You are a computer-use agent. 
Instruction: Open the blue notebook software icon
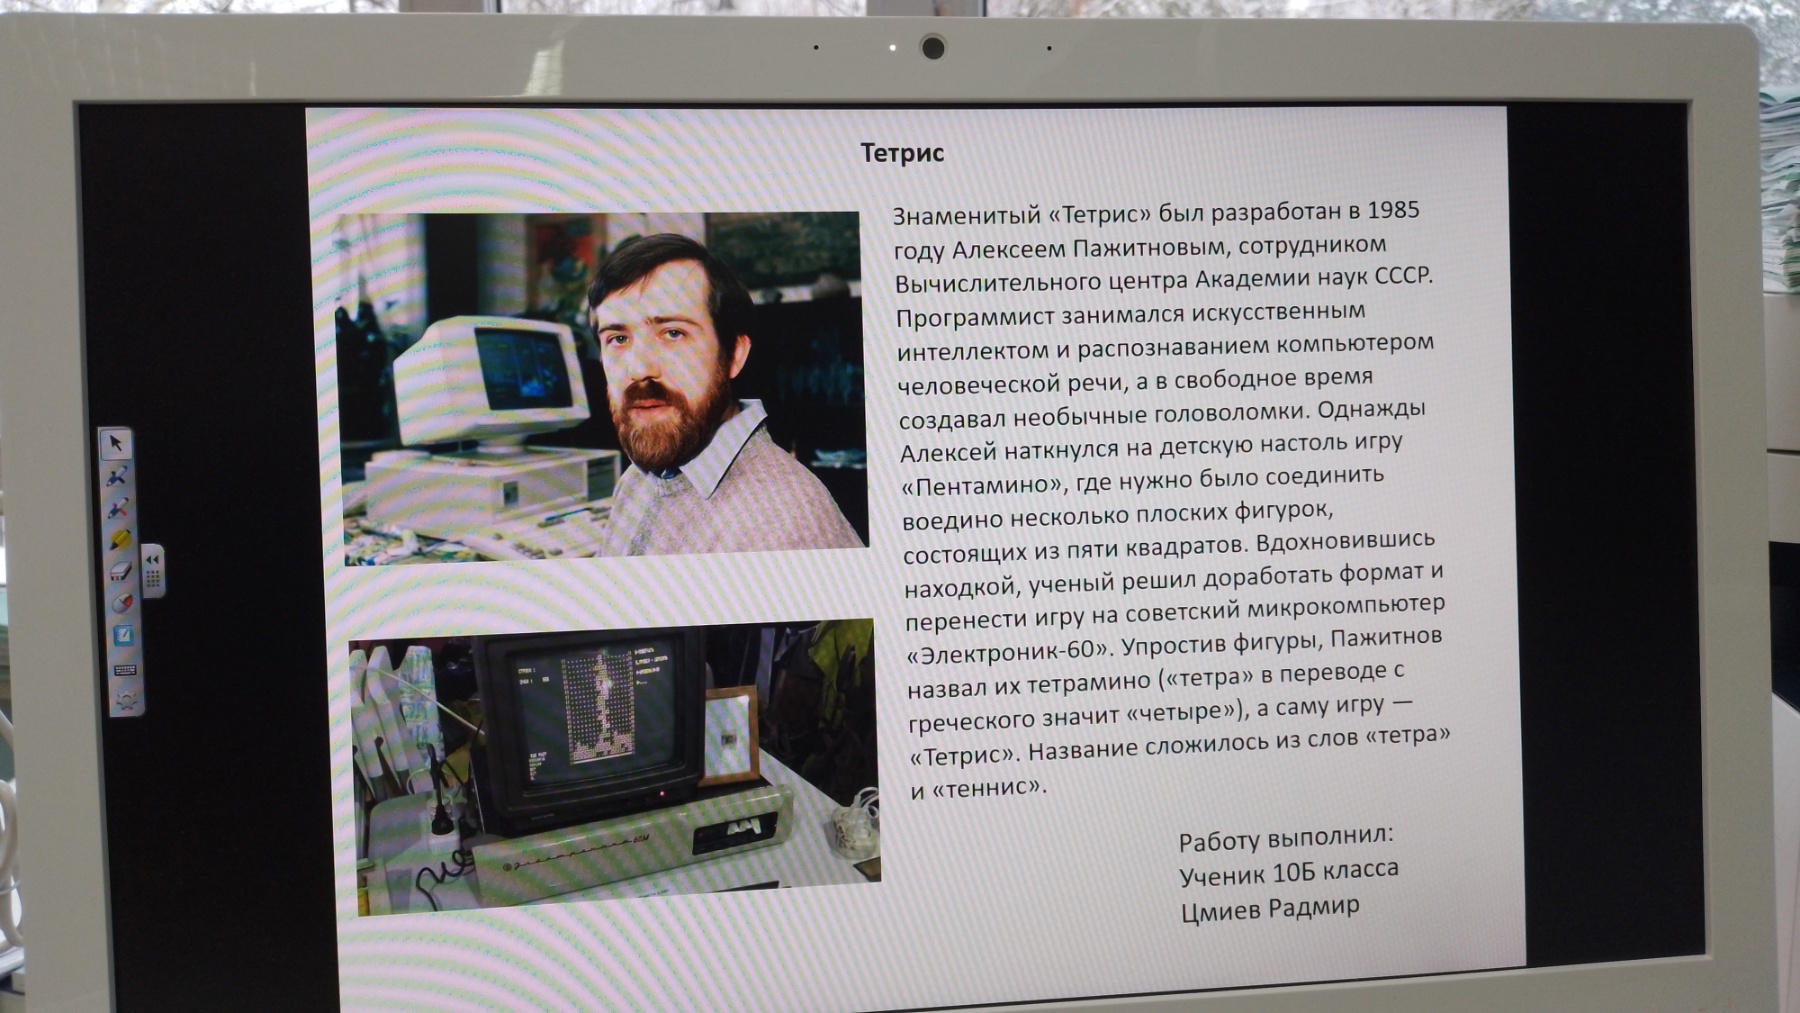(124, 635)
